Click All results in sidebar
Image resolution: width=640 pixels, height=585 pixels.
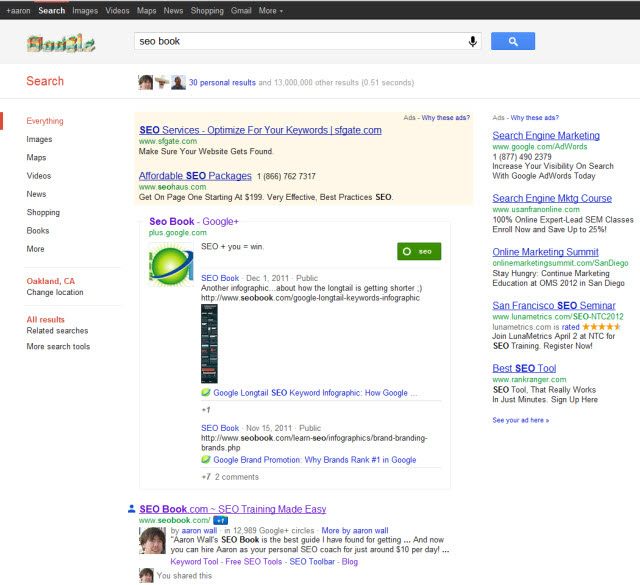46,320
